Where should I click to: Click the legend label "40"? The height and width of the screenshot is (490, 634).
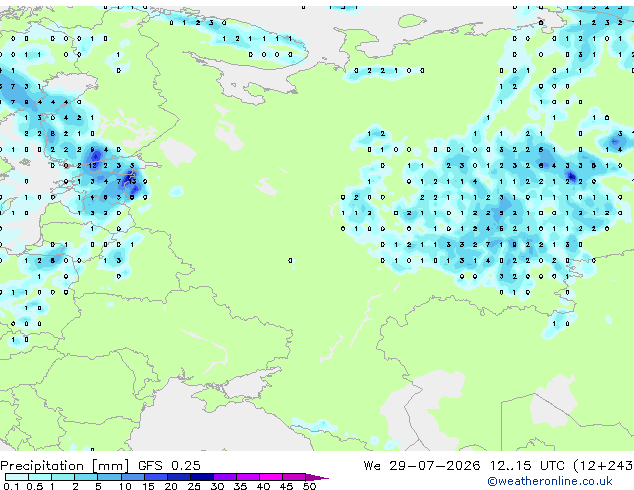point(263,486)
